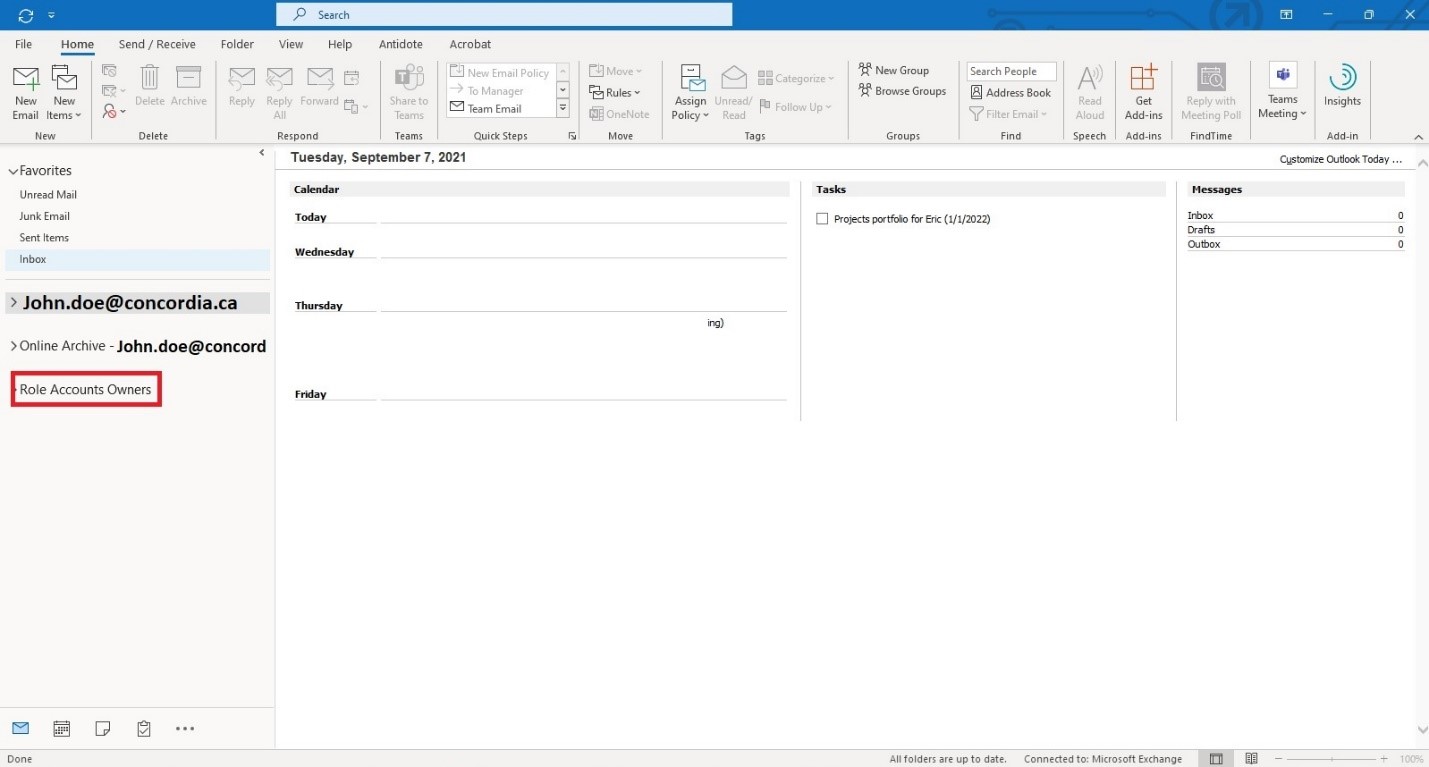Image resolution: width=1429 pixels, height=767 pixels.
Task: Click the Get Add-ins icon
Action: pos(1143,94)
